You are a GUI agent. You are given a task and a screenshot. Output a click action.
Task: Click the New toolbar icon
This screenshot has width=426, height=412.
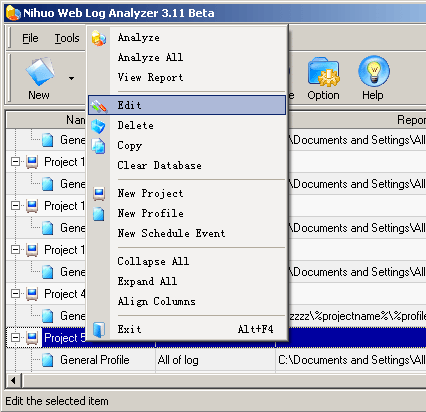tap(40, 71)
